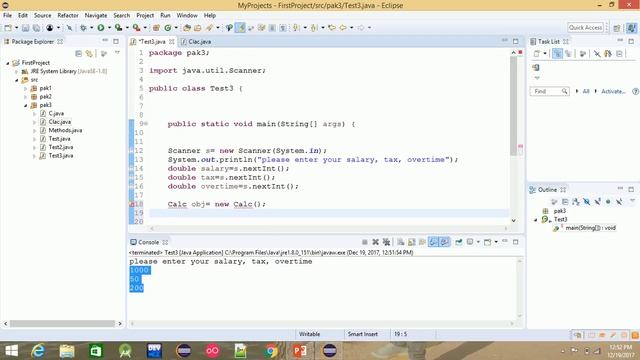
Task: Click main(String[]) : void in Outline
Action: point(590,228)
